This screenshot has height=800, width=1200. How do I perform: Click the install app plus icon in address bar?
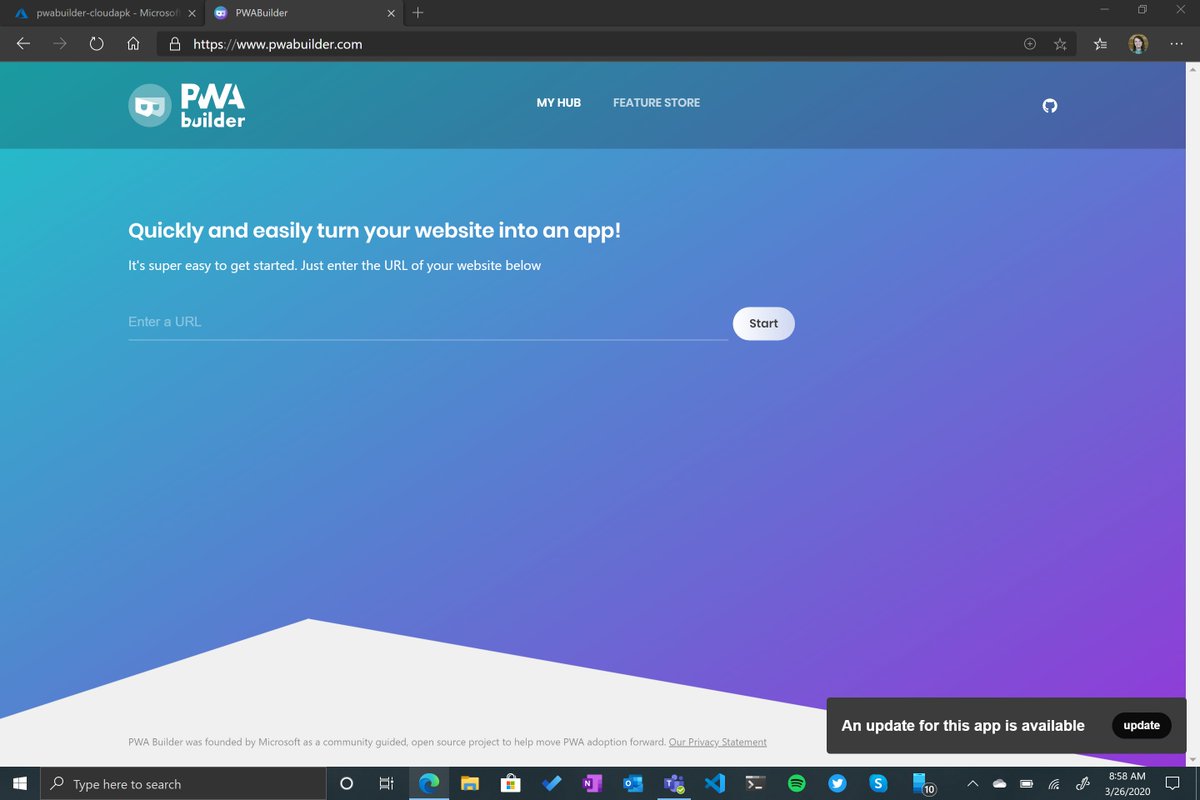(1031, 44)
